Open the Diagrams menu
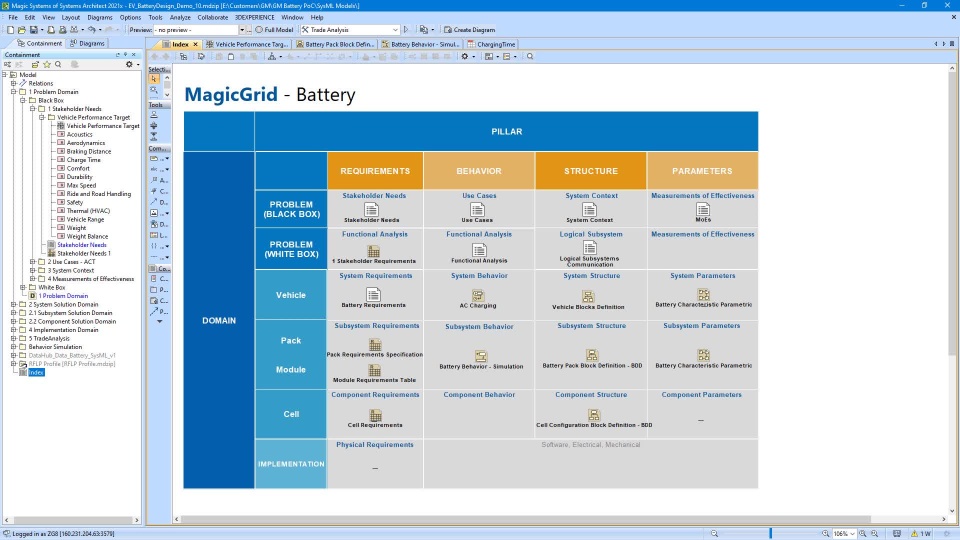Screen dimensions: 960x540 [100, 18]
